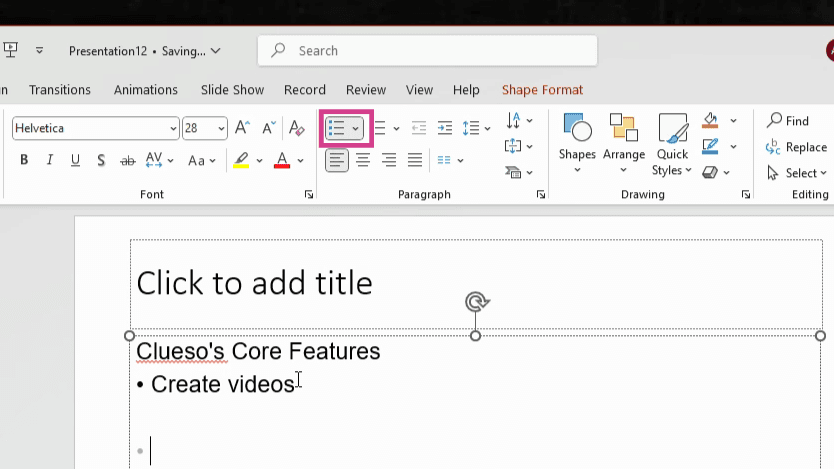Viewport: 834px width, 469px height.
Task: Open the font size 28 dropdown
Action: pyautogui.click(x=221, y=129)
